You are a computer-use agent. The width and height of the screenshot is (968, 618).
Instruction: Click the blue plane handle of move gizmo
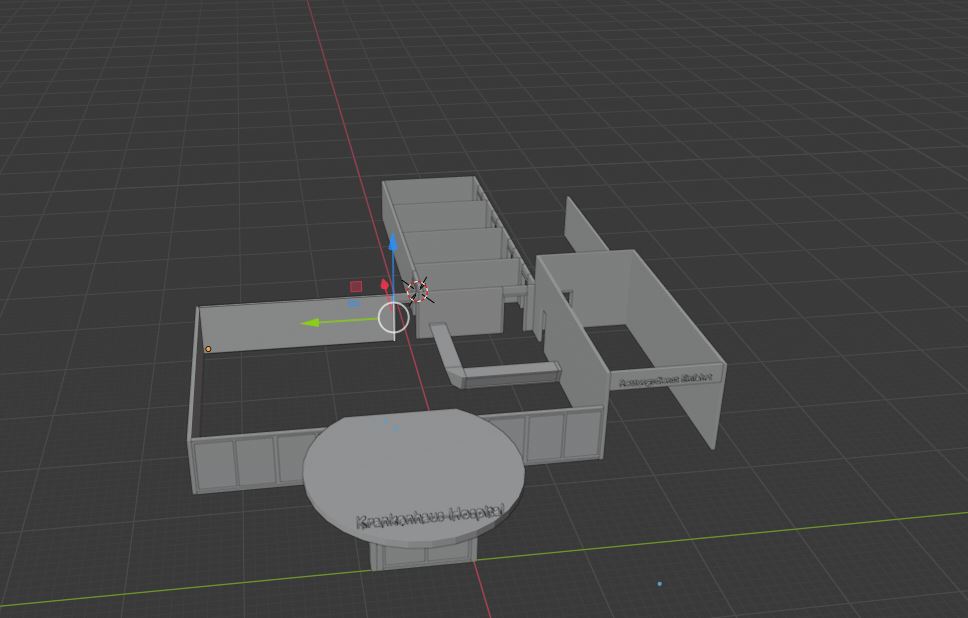click(353, 303)
